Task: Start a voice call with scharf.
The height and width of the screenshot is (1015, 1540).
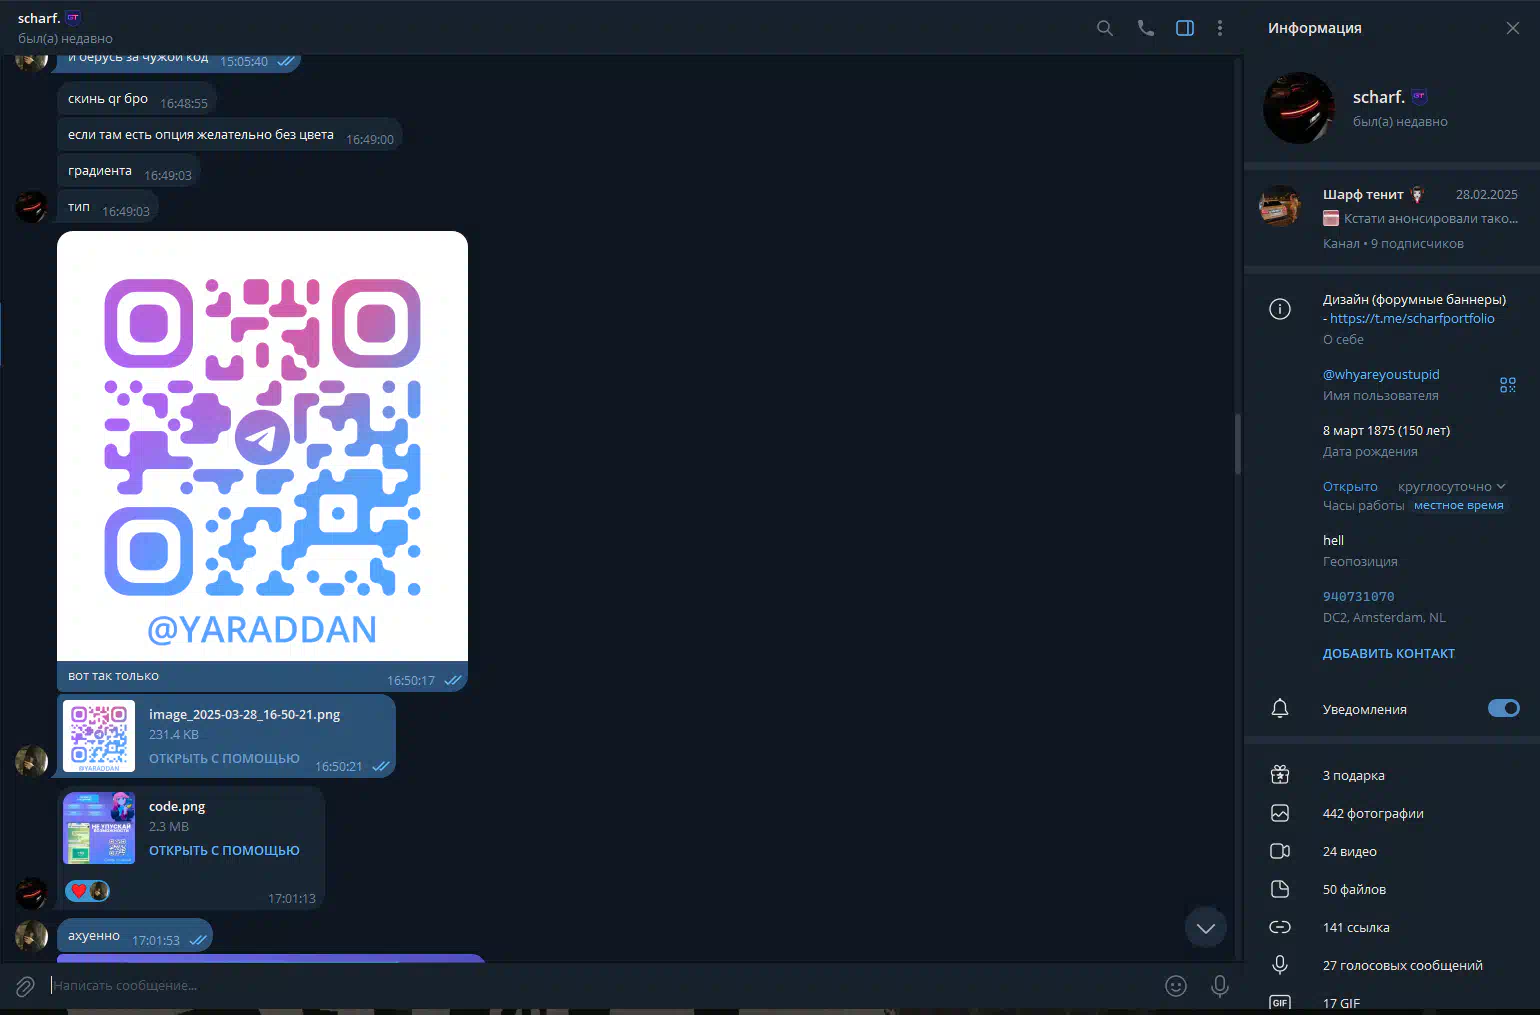Action: click(1145, 28)
